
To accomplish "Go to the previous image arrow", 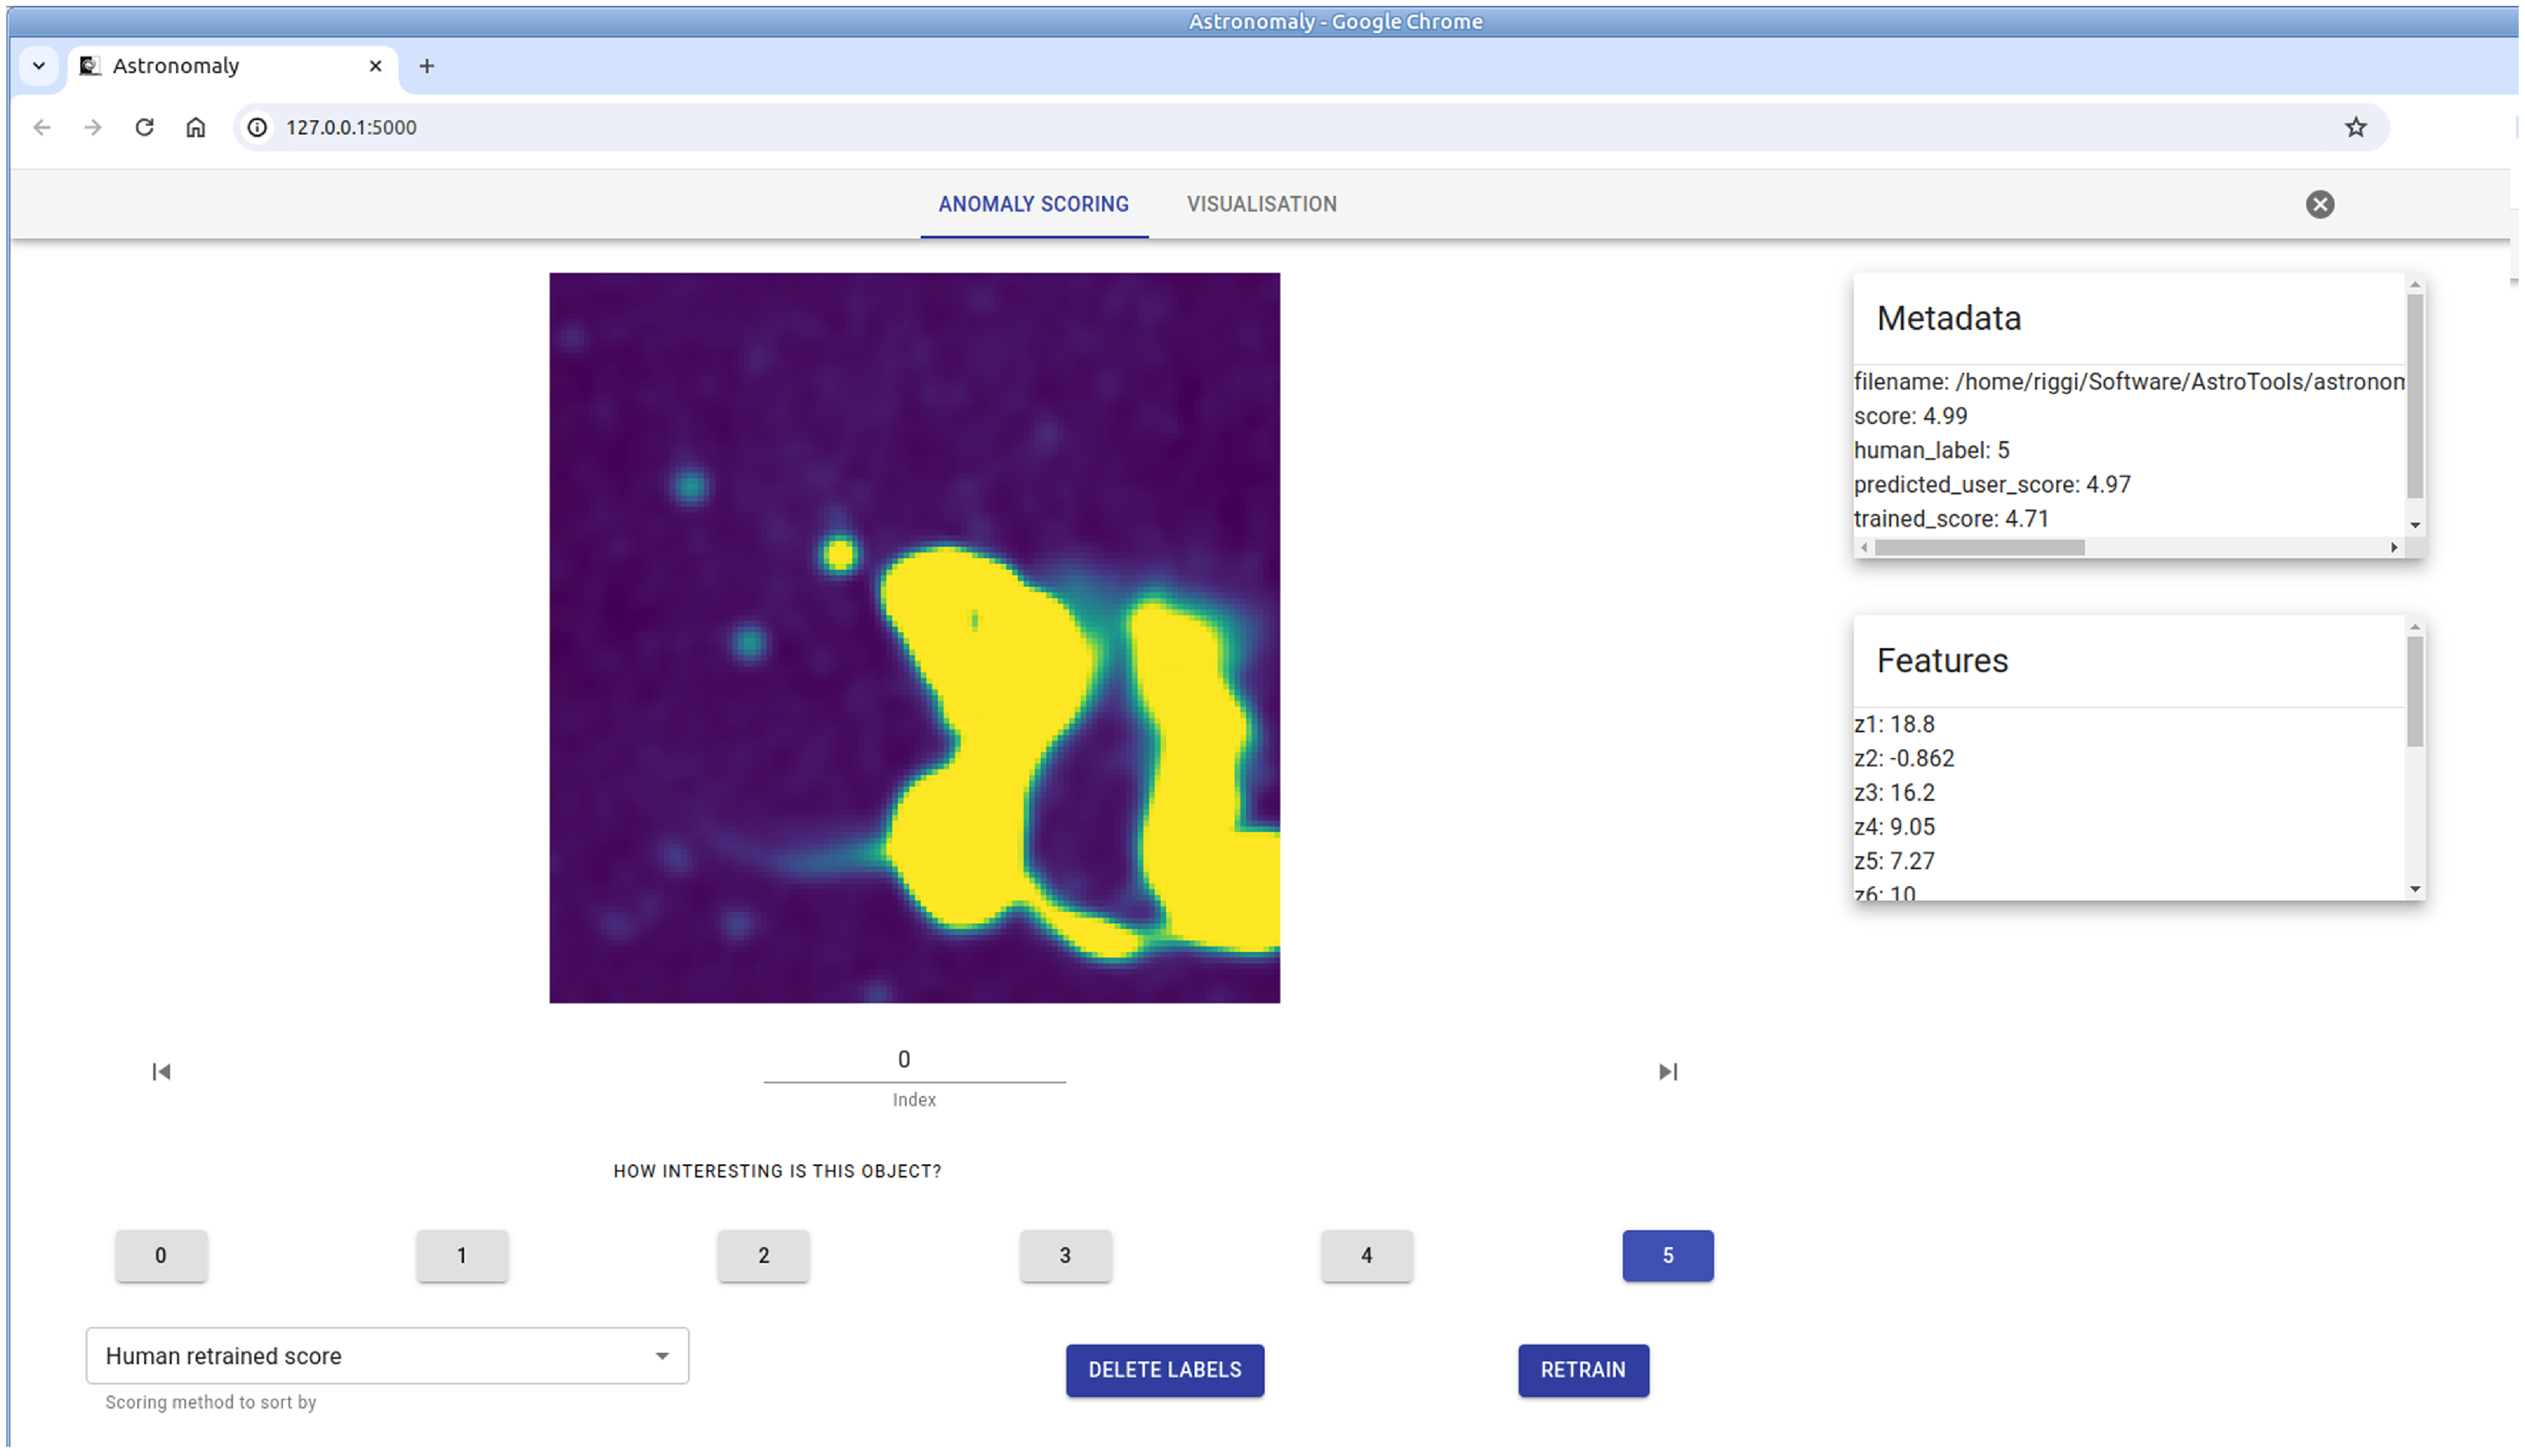I will pyautogui.click(x=161, y=1071).
